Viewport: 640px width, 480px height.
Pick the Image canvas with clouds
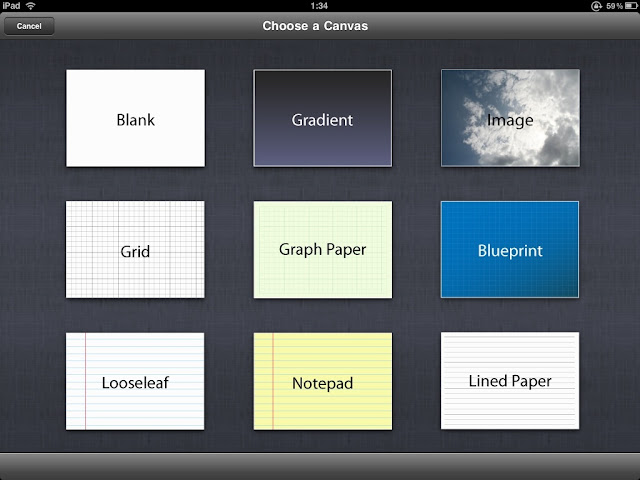(x=510, y=118)
